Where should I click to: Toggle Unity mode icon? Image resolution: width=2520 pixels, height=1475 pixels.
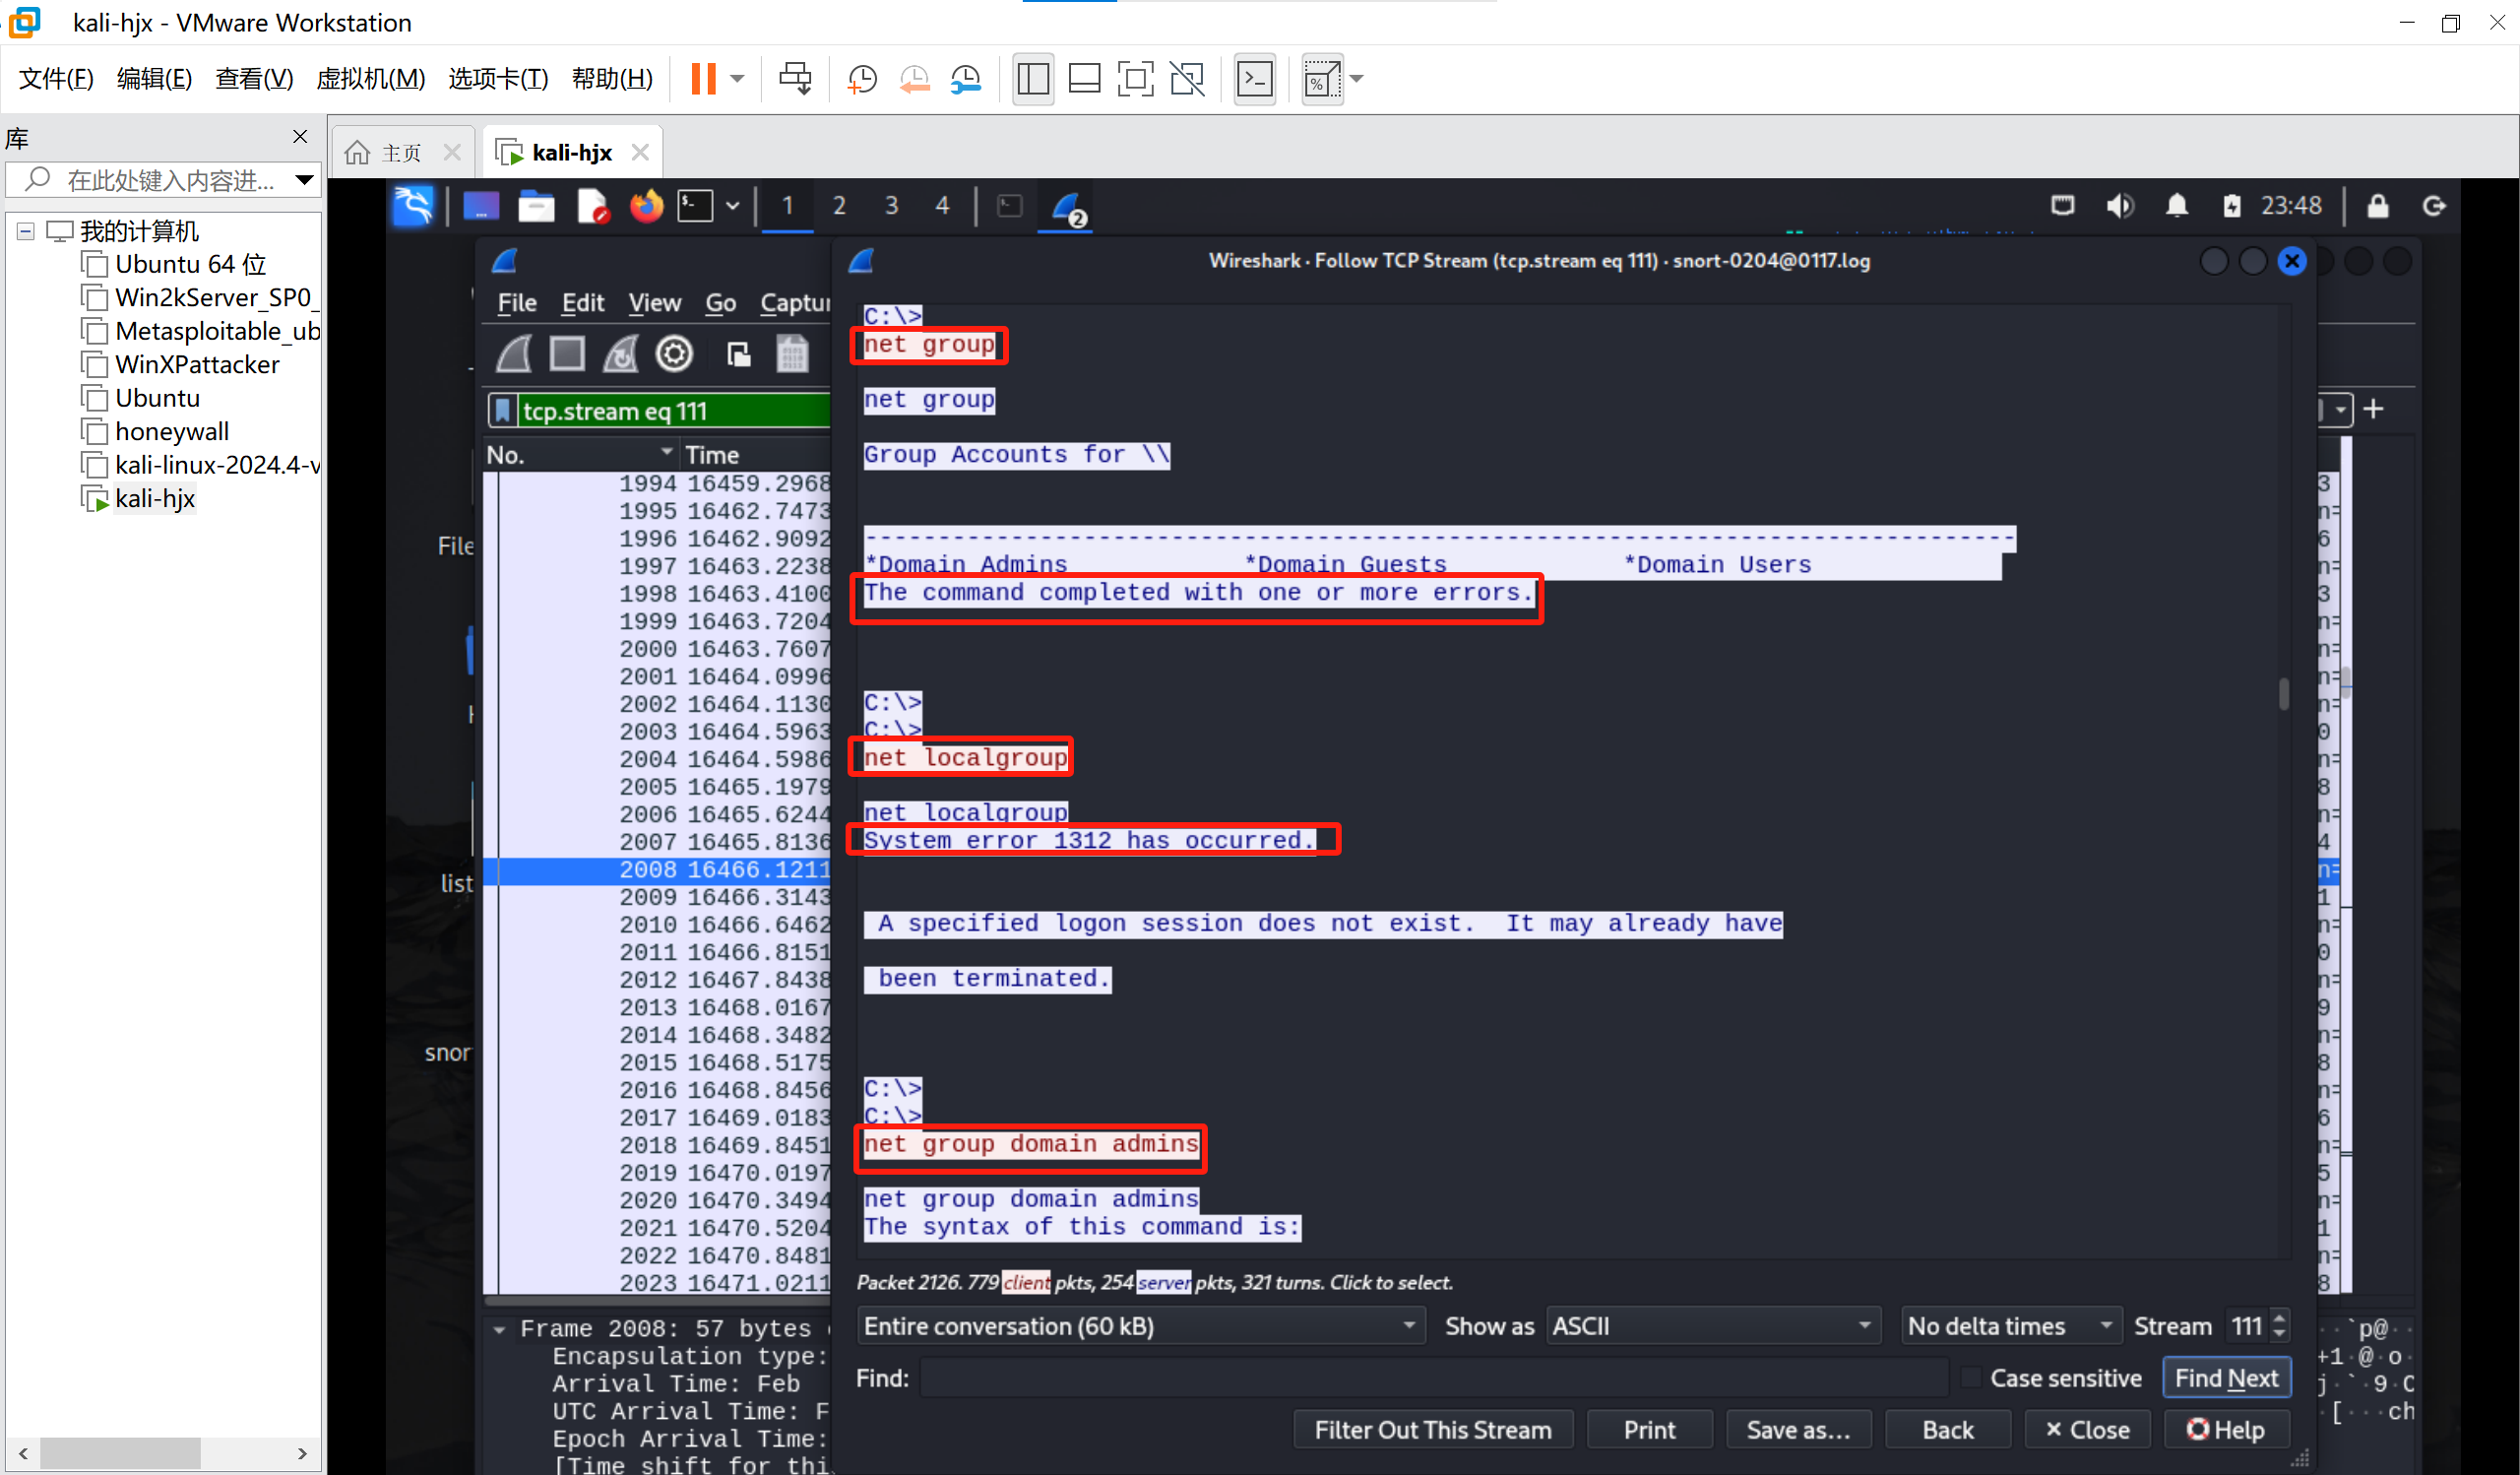[1187, 78]
